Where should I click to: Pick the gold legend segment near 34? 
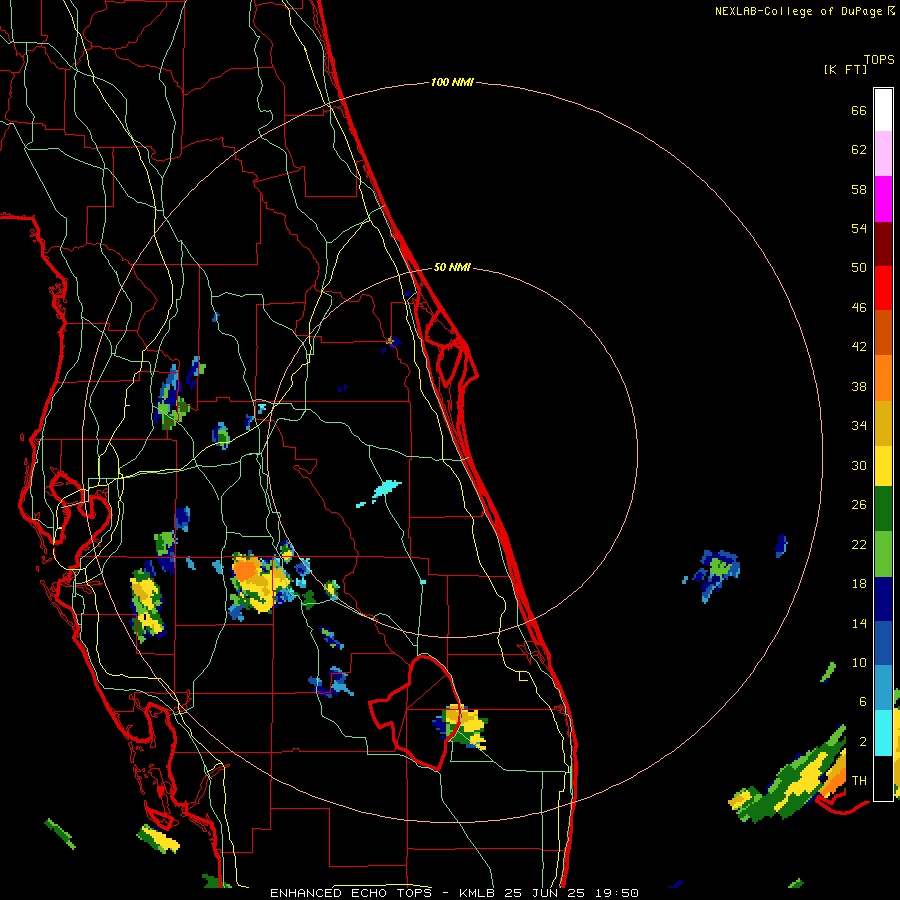(x=883, y=423)
